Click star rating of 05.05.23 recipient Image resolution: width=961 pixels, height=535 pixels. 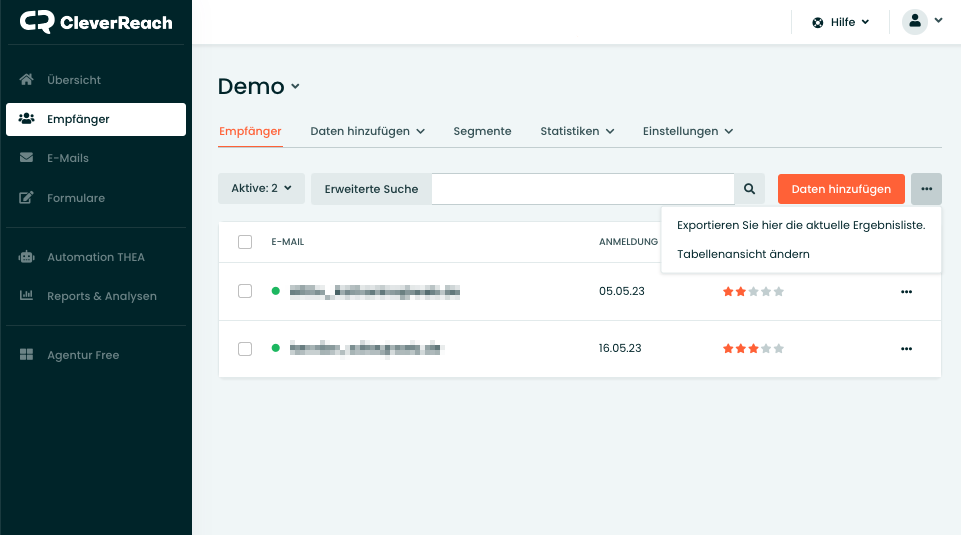(x=753, y=292)
